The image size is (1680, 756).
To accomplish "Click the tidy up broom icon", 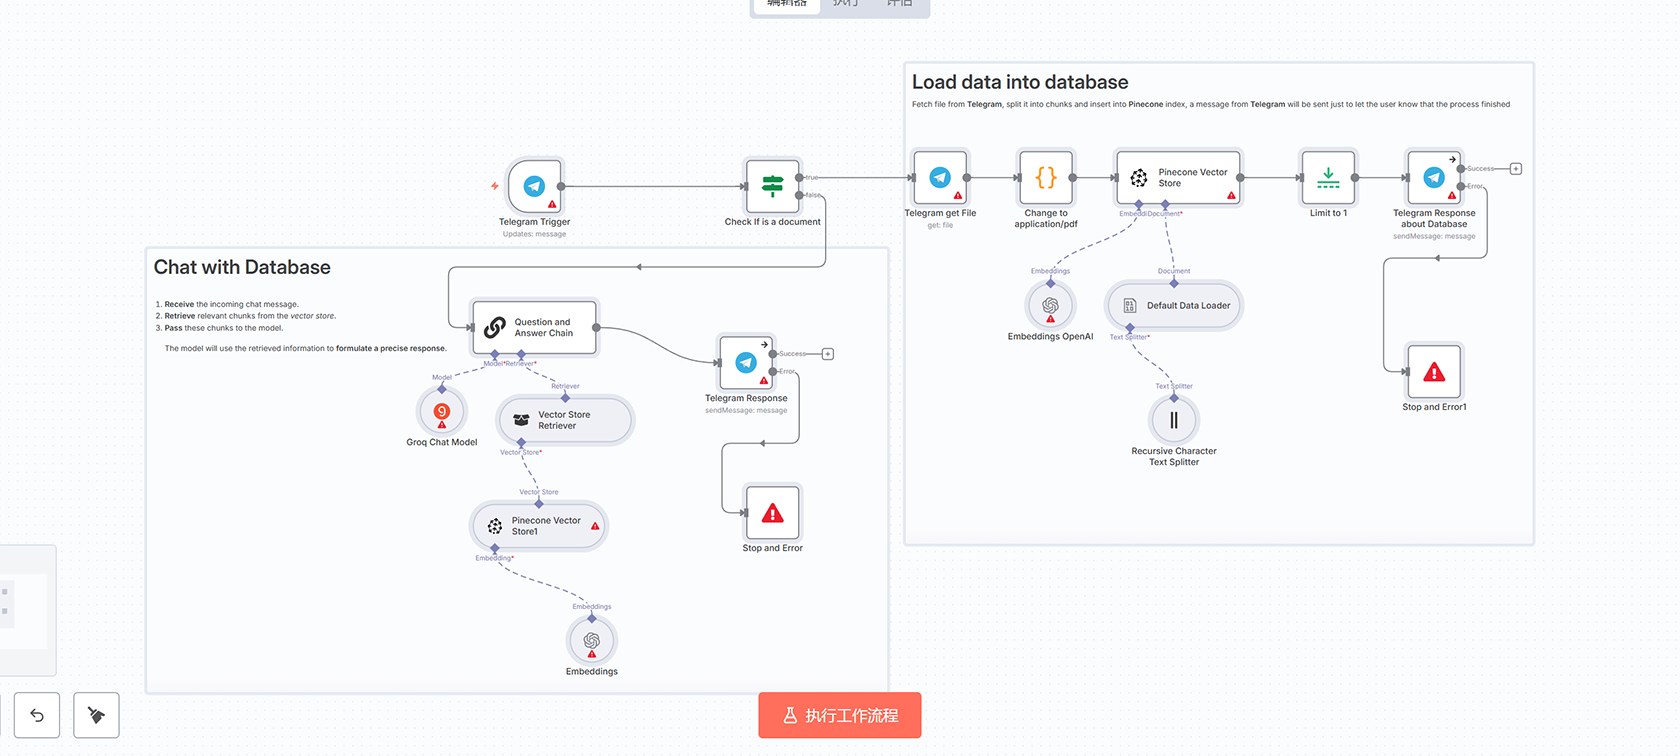I will pos(96,715).
